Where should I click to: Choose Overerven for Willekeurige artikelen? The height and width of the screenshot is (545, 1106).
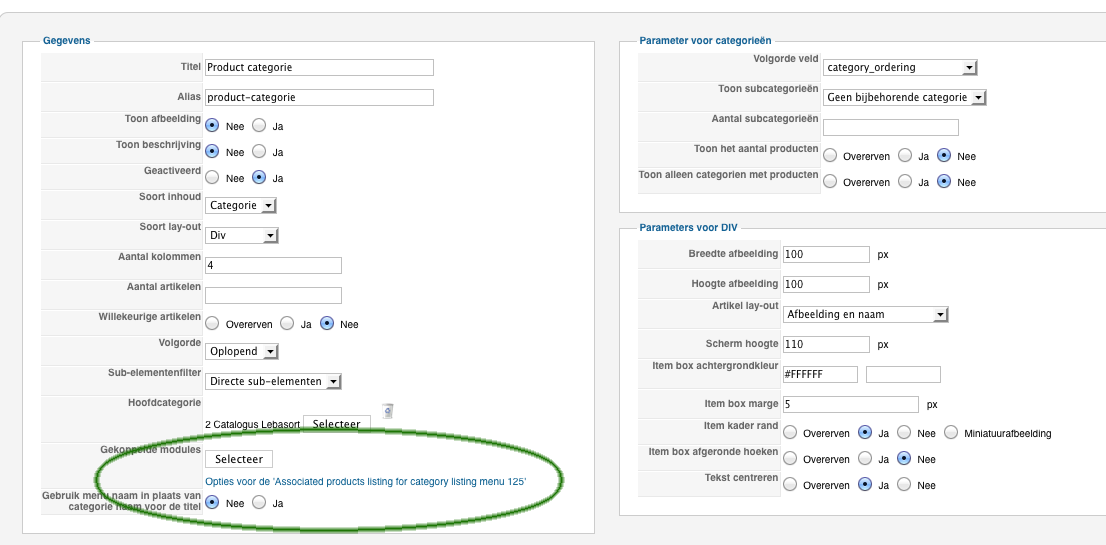click(212, 324)
